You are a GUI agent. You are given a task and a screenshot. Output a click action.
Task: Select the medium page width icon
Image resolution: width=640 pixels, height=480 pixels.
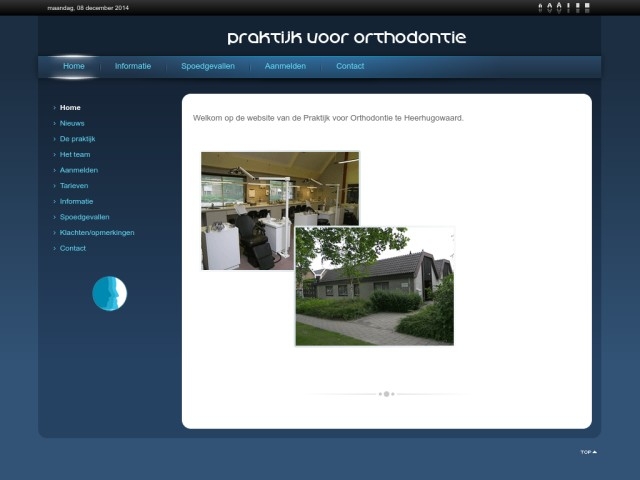[578, 7]
